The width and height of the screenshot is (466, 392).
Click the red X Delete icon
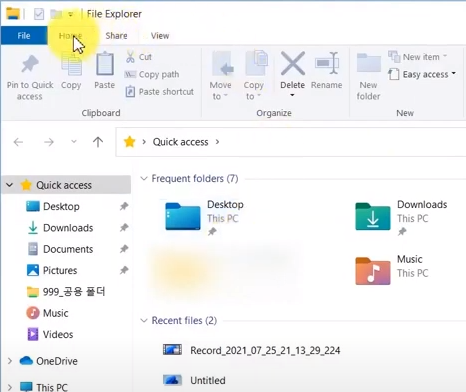(293, 63)
